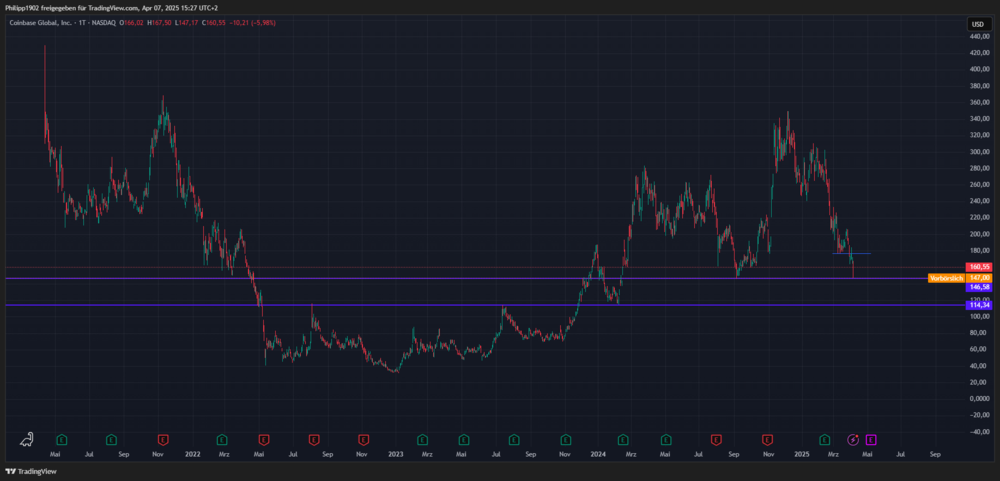Open the red earnings marker at Nov 2024
The image size is (1000, 481).
tap(767, 438)
